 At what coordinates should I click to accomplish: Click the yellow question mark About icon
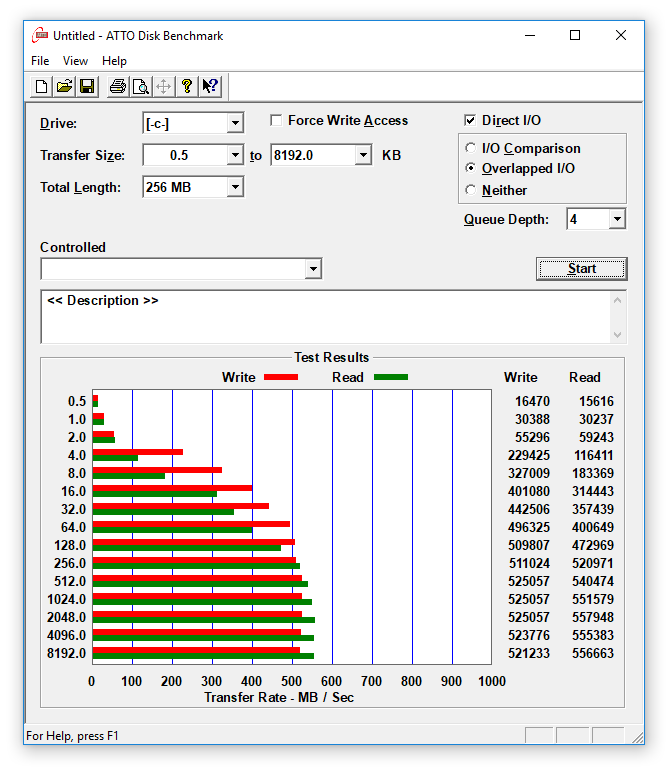click(186, 86)
